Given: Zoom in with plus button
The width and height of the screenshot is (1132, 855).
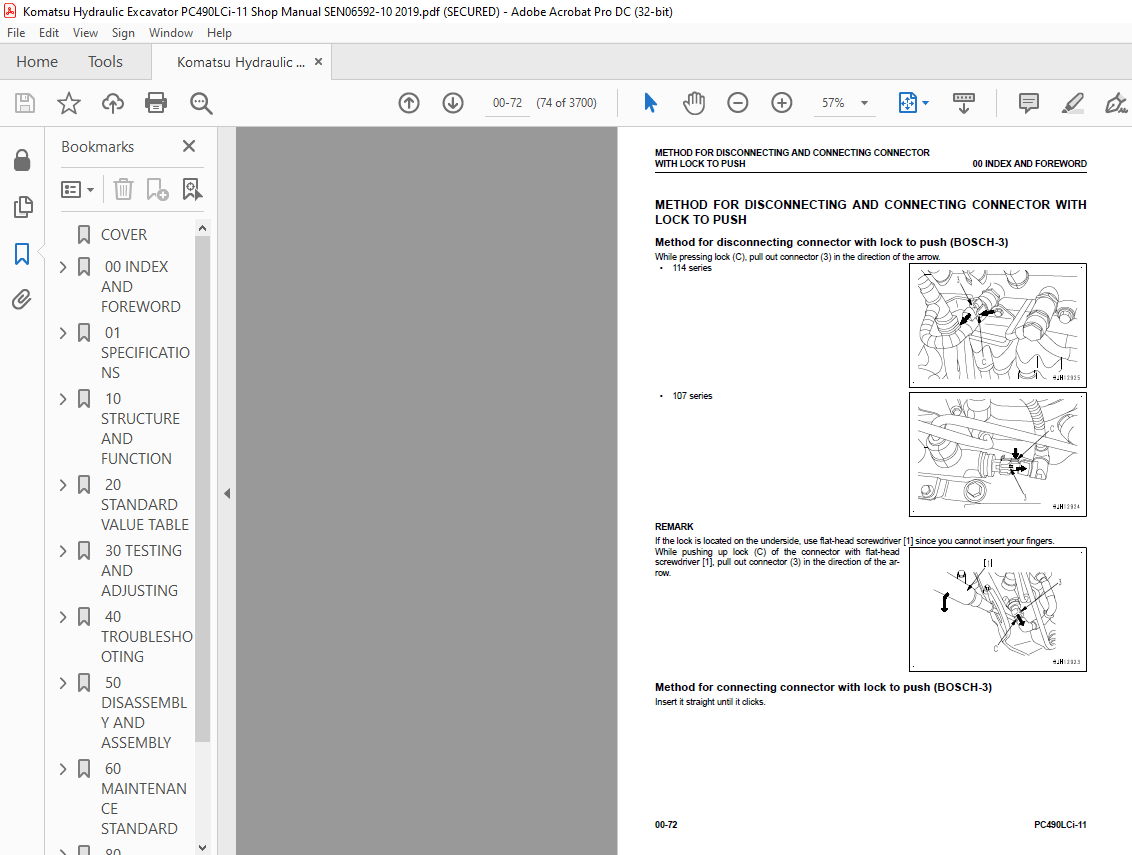Looking at the screenshot, I should (x=781, y=103).
